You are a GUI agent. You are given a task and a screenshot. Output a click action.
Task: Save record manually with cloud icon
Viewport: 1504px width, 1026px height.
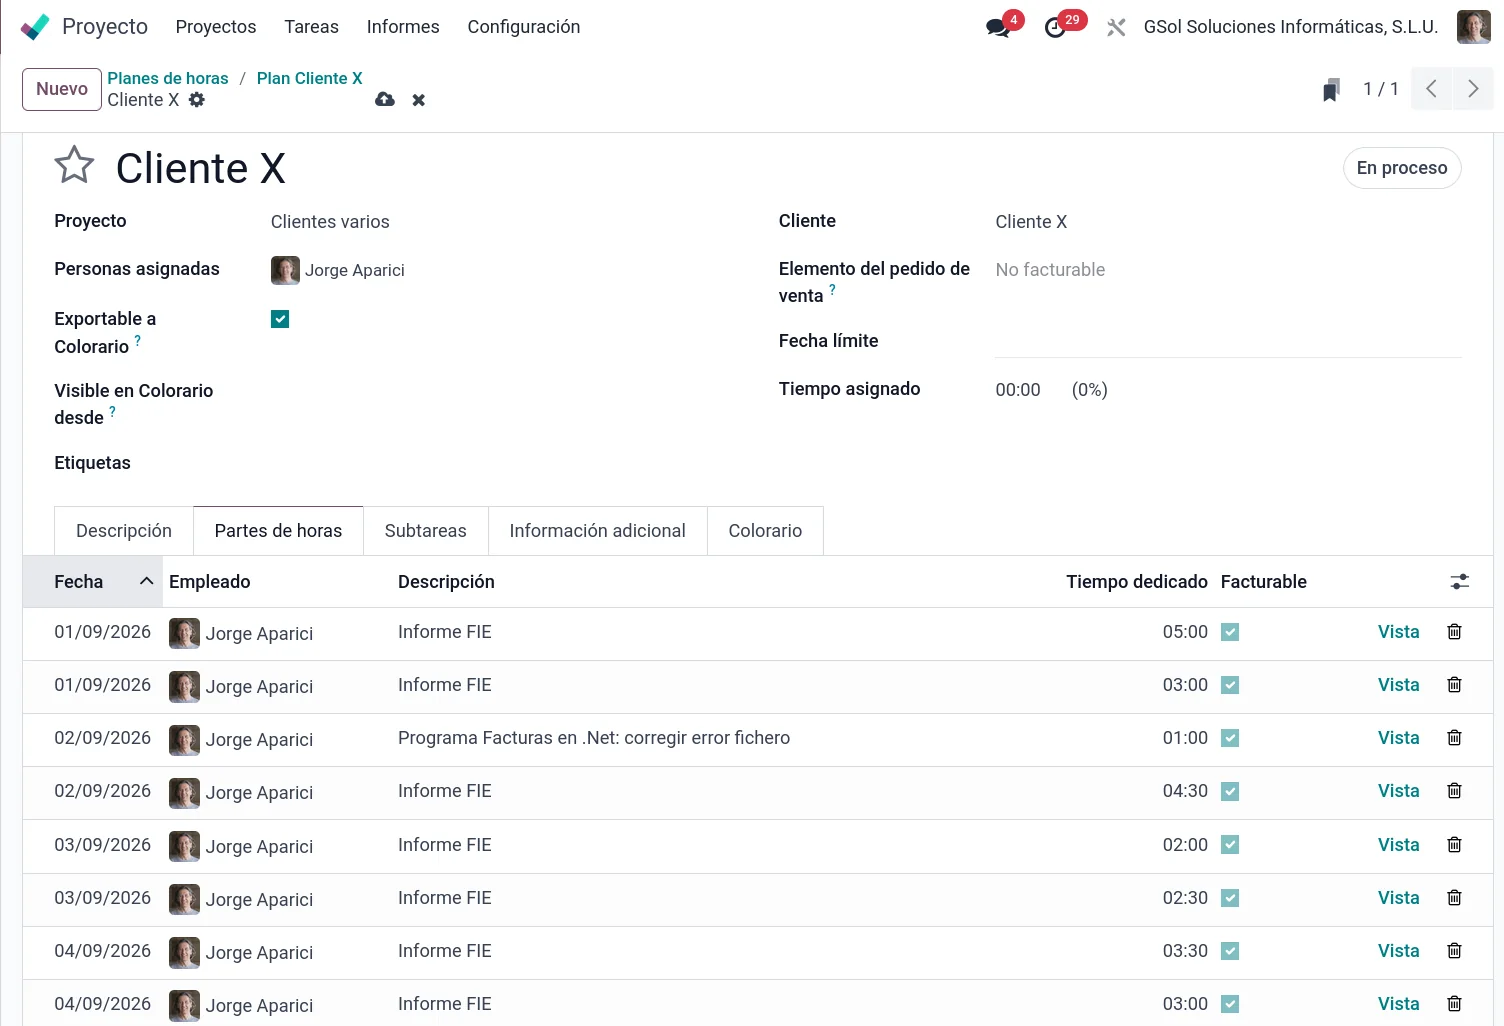click(385, 100)
